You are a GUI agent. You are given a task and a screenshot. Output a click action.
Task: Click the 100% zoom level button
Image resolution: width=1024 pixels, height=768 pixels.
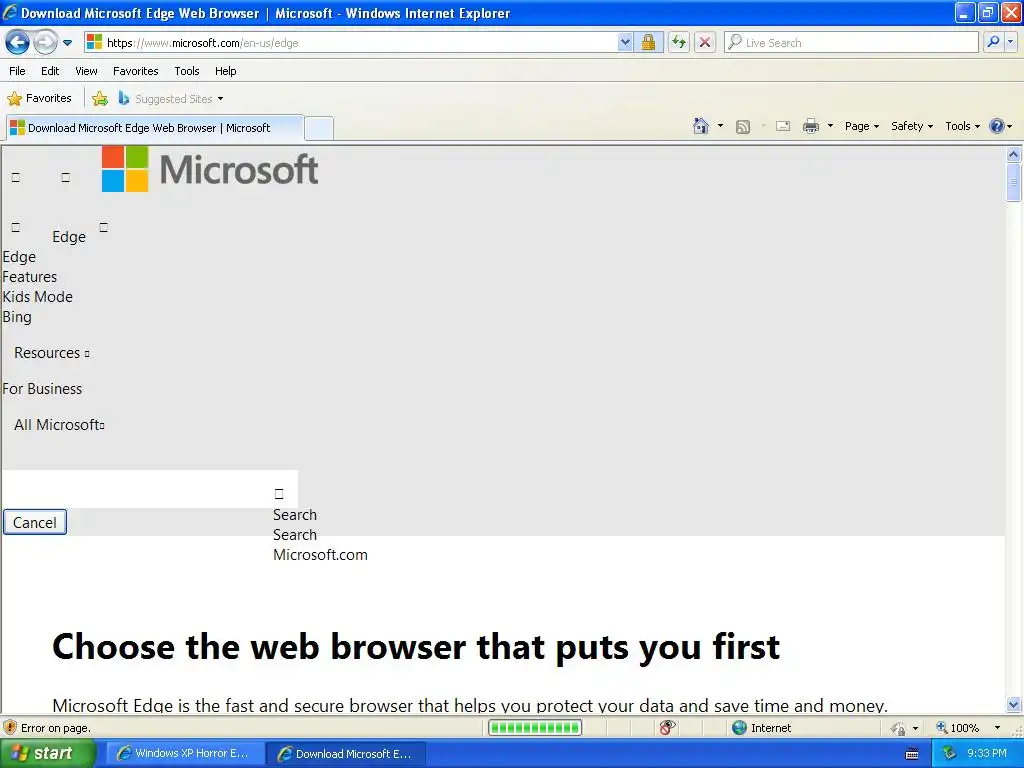pyautogui.click(x=958, y=728)
